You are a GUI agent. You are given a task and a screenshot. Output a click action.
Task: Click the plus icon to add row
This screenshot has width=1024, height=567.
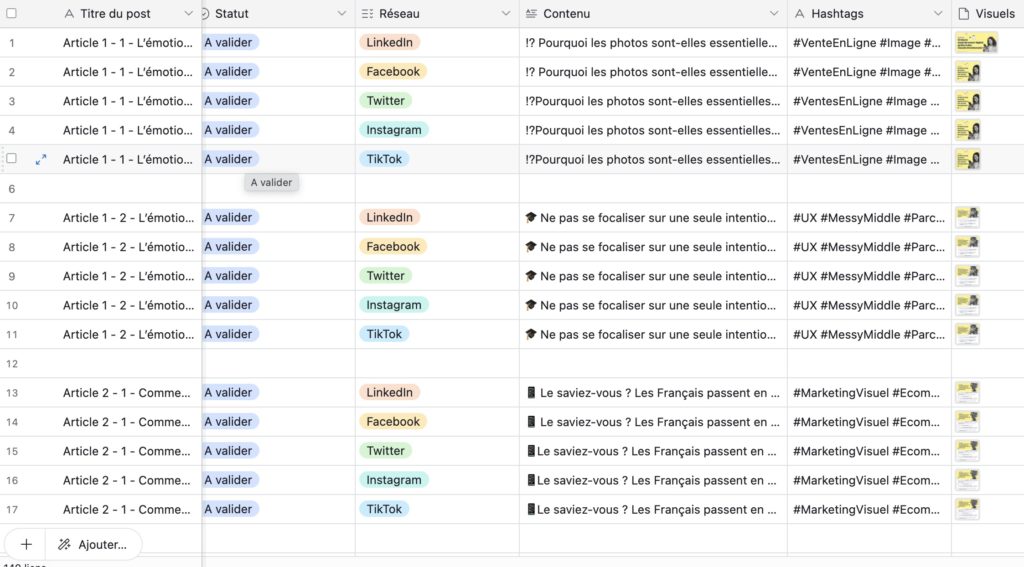[x=26, y=544]
